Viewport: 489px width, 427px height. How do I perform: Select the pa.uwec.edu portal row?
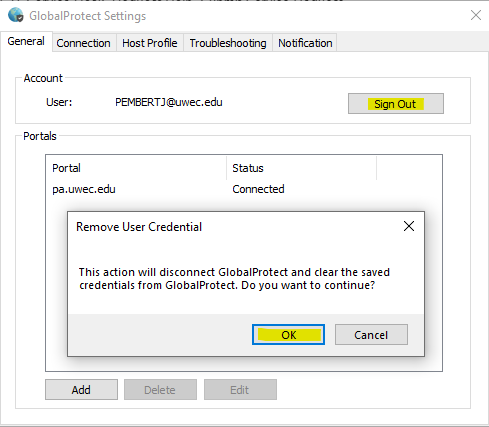click(x=244, y=189)
